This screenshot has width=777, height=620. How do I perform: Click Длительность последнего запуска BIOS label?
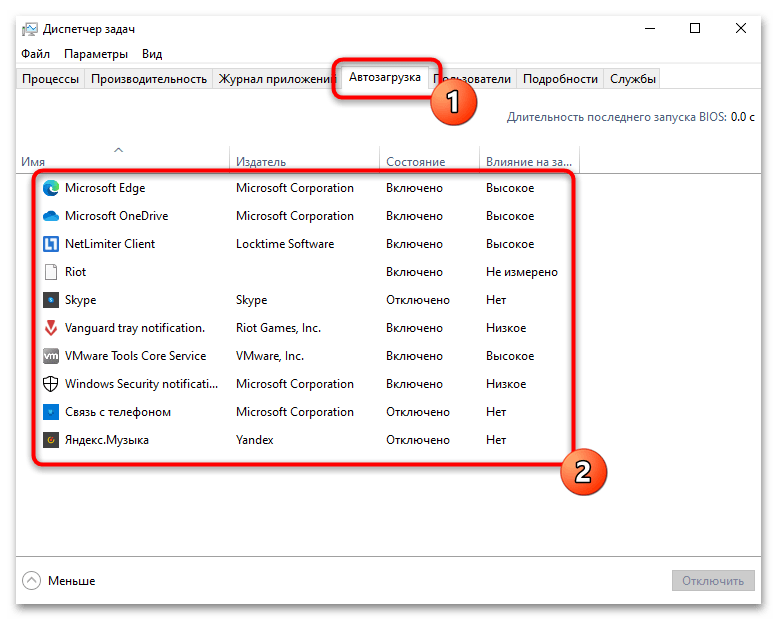pyautogui.click(x=616, y=117)
